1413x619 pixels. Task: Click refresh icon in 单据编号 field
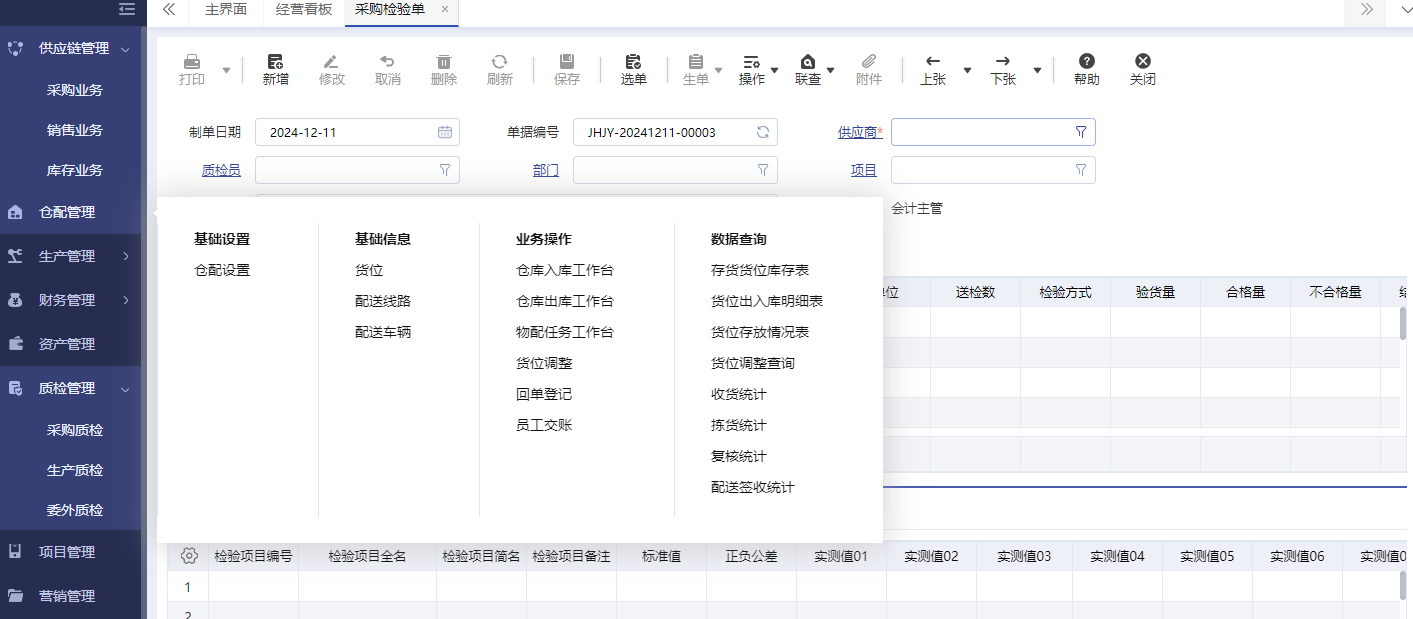(762, 132)
